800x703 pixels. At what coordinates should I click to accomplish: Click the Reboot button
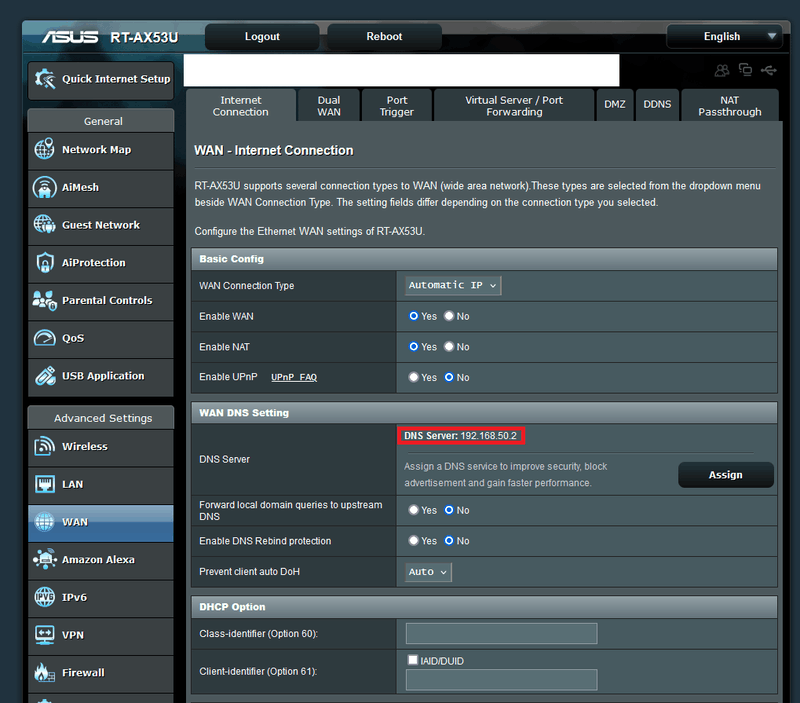click(x=384, y=36)
